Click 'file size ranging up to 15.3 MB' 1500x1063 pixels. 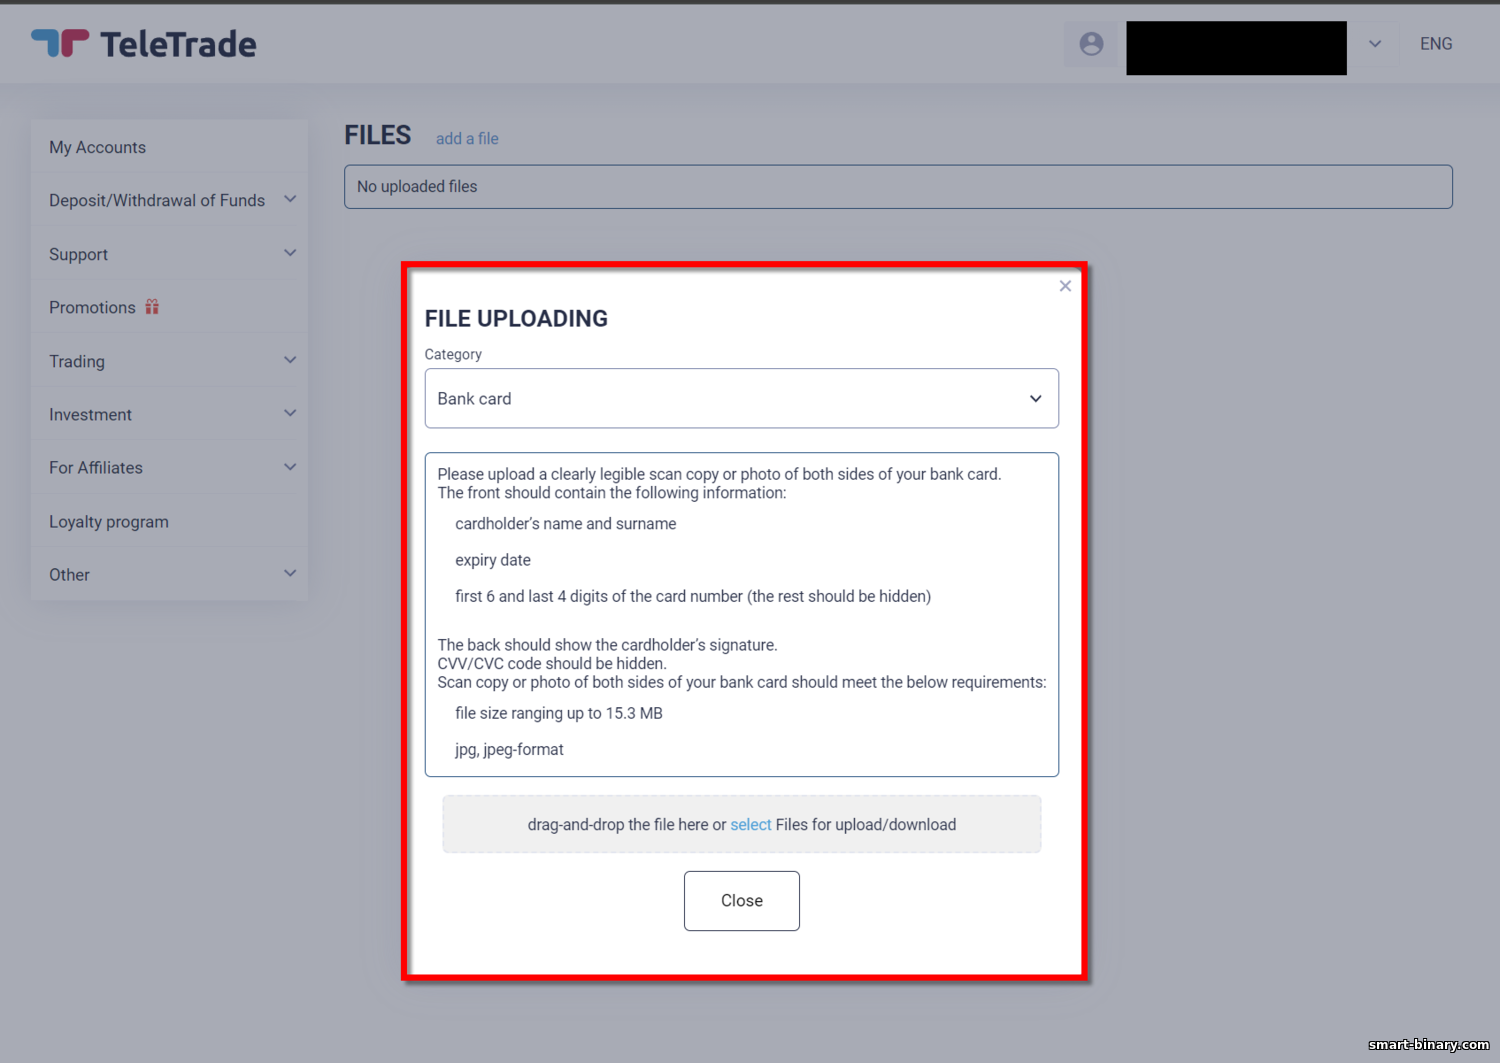click(x=559, y=713)
